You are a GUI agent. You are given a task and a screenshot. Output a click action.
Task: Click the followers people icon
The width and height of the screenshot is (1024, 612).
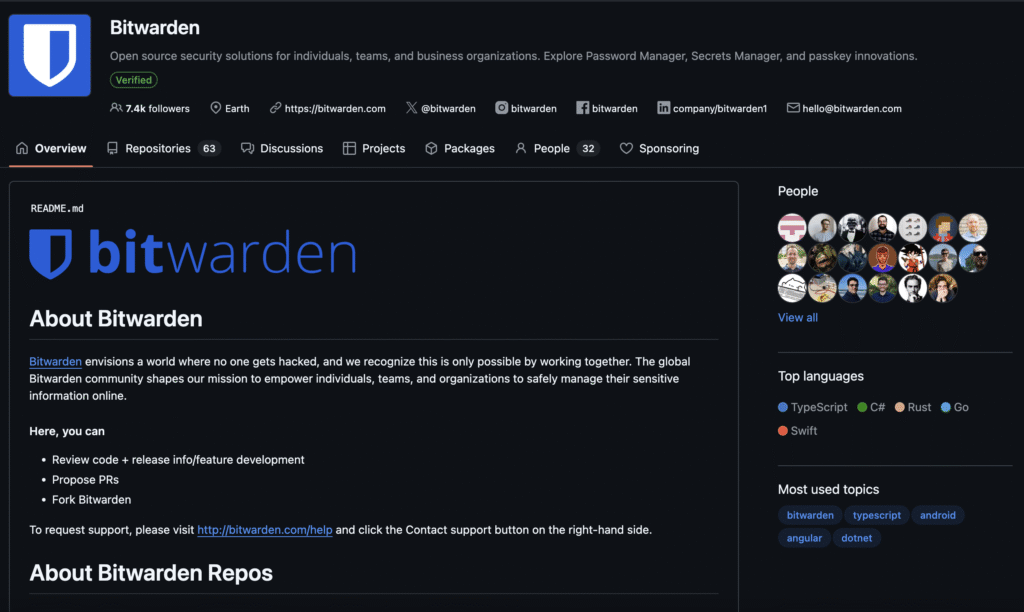[116, 108]
